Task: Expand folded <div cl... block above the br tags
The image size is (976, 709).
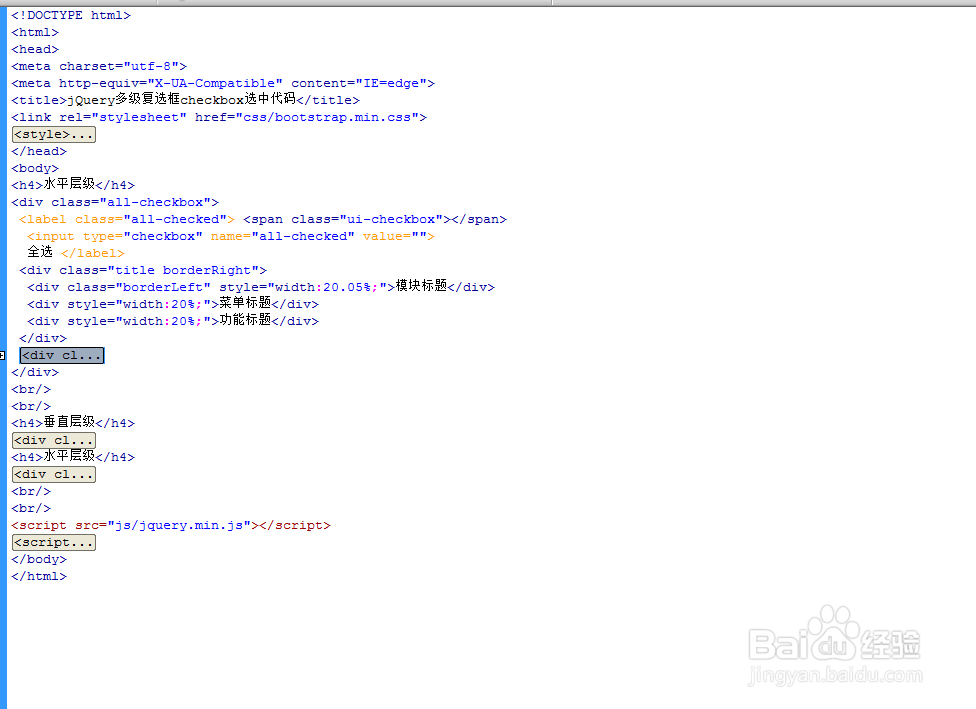Action: (x=54, y=474)
